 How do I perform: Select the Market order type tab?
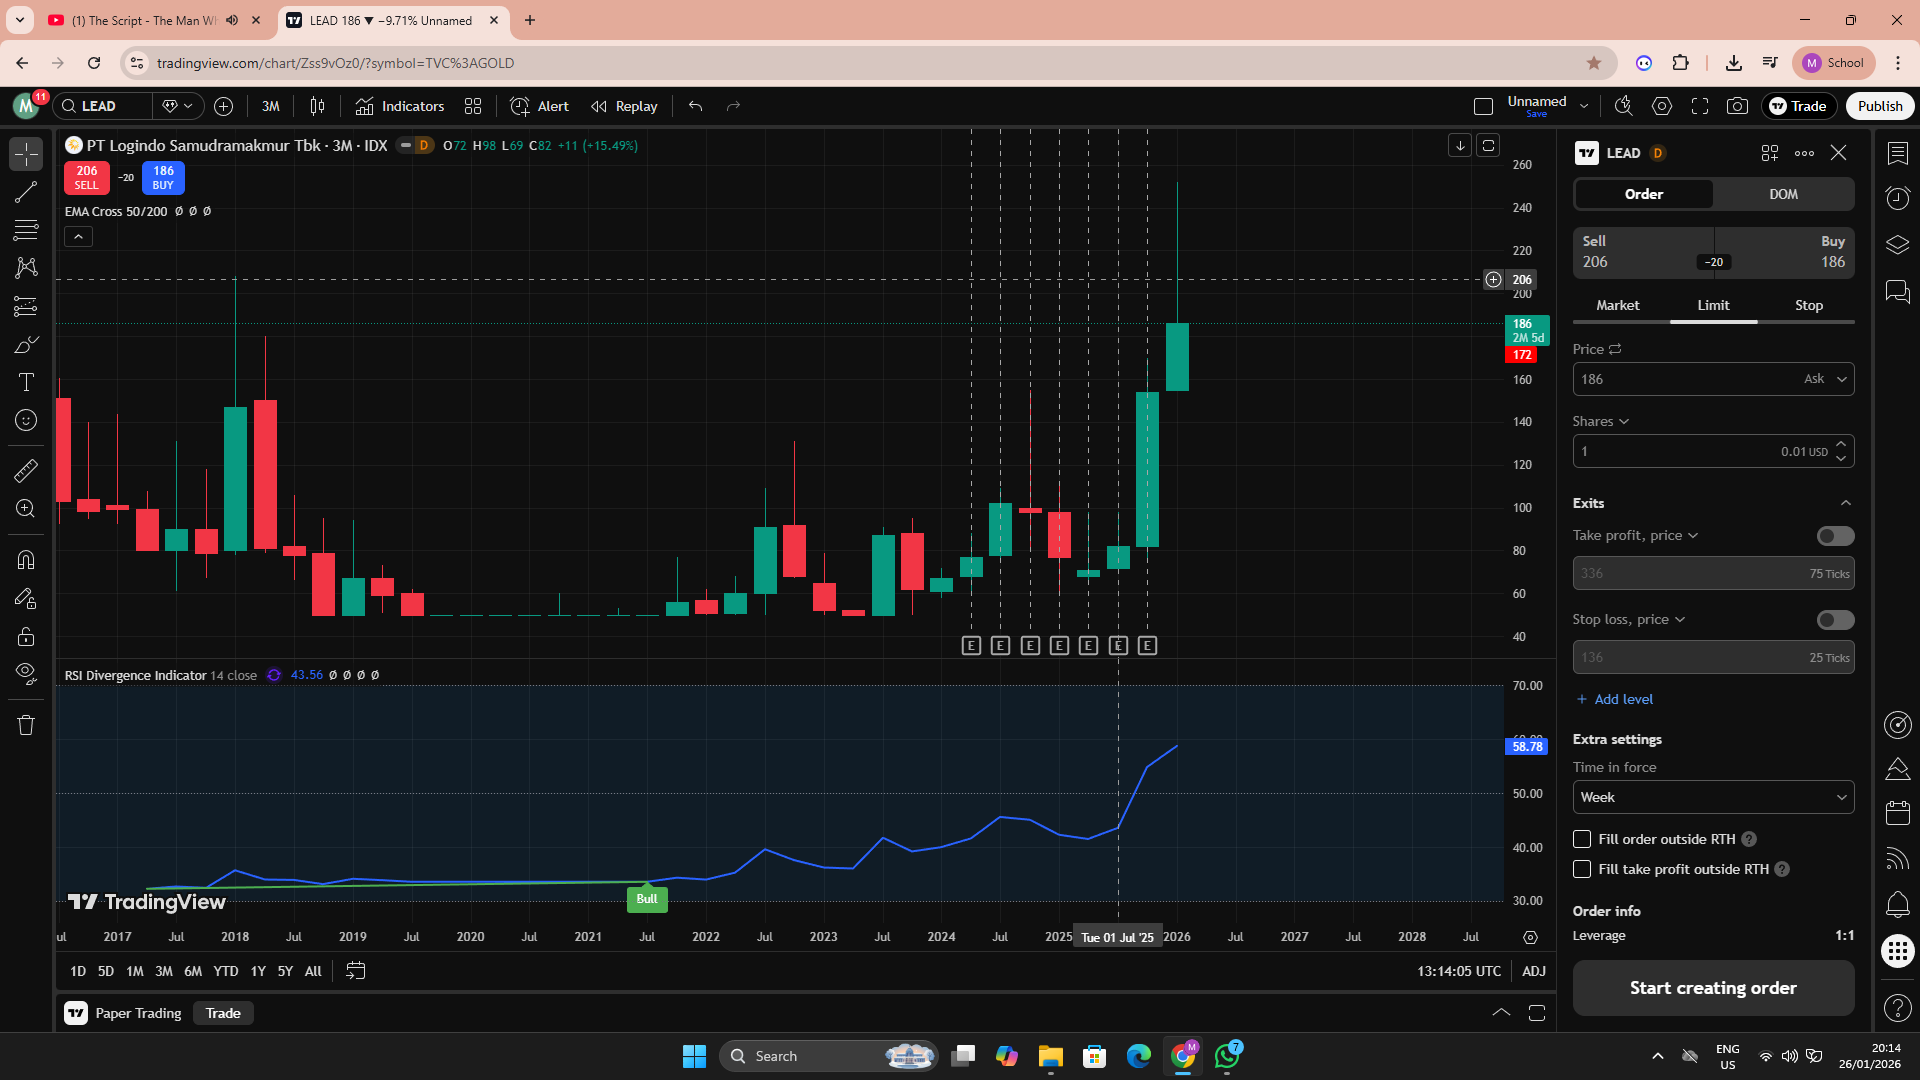pos(1617,305)
